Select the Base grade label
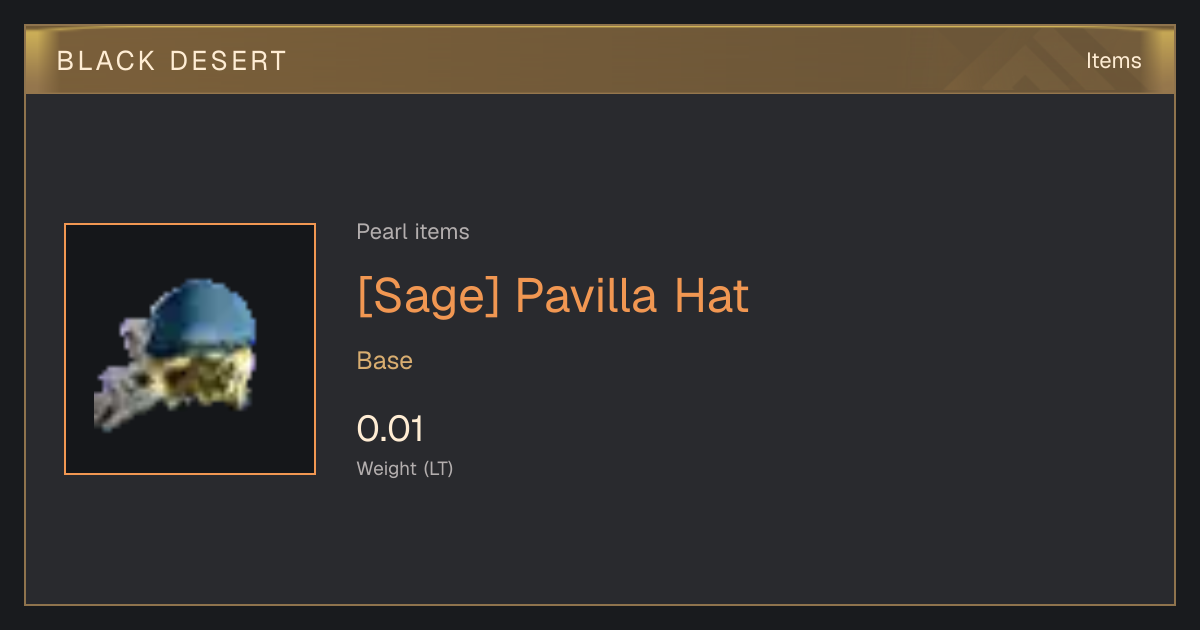1200x630 pixels. click(x=385, y=361)
